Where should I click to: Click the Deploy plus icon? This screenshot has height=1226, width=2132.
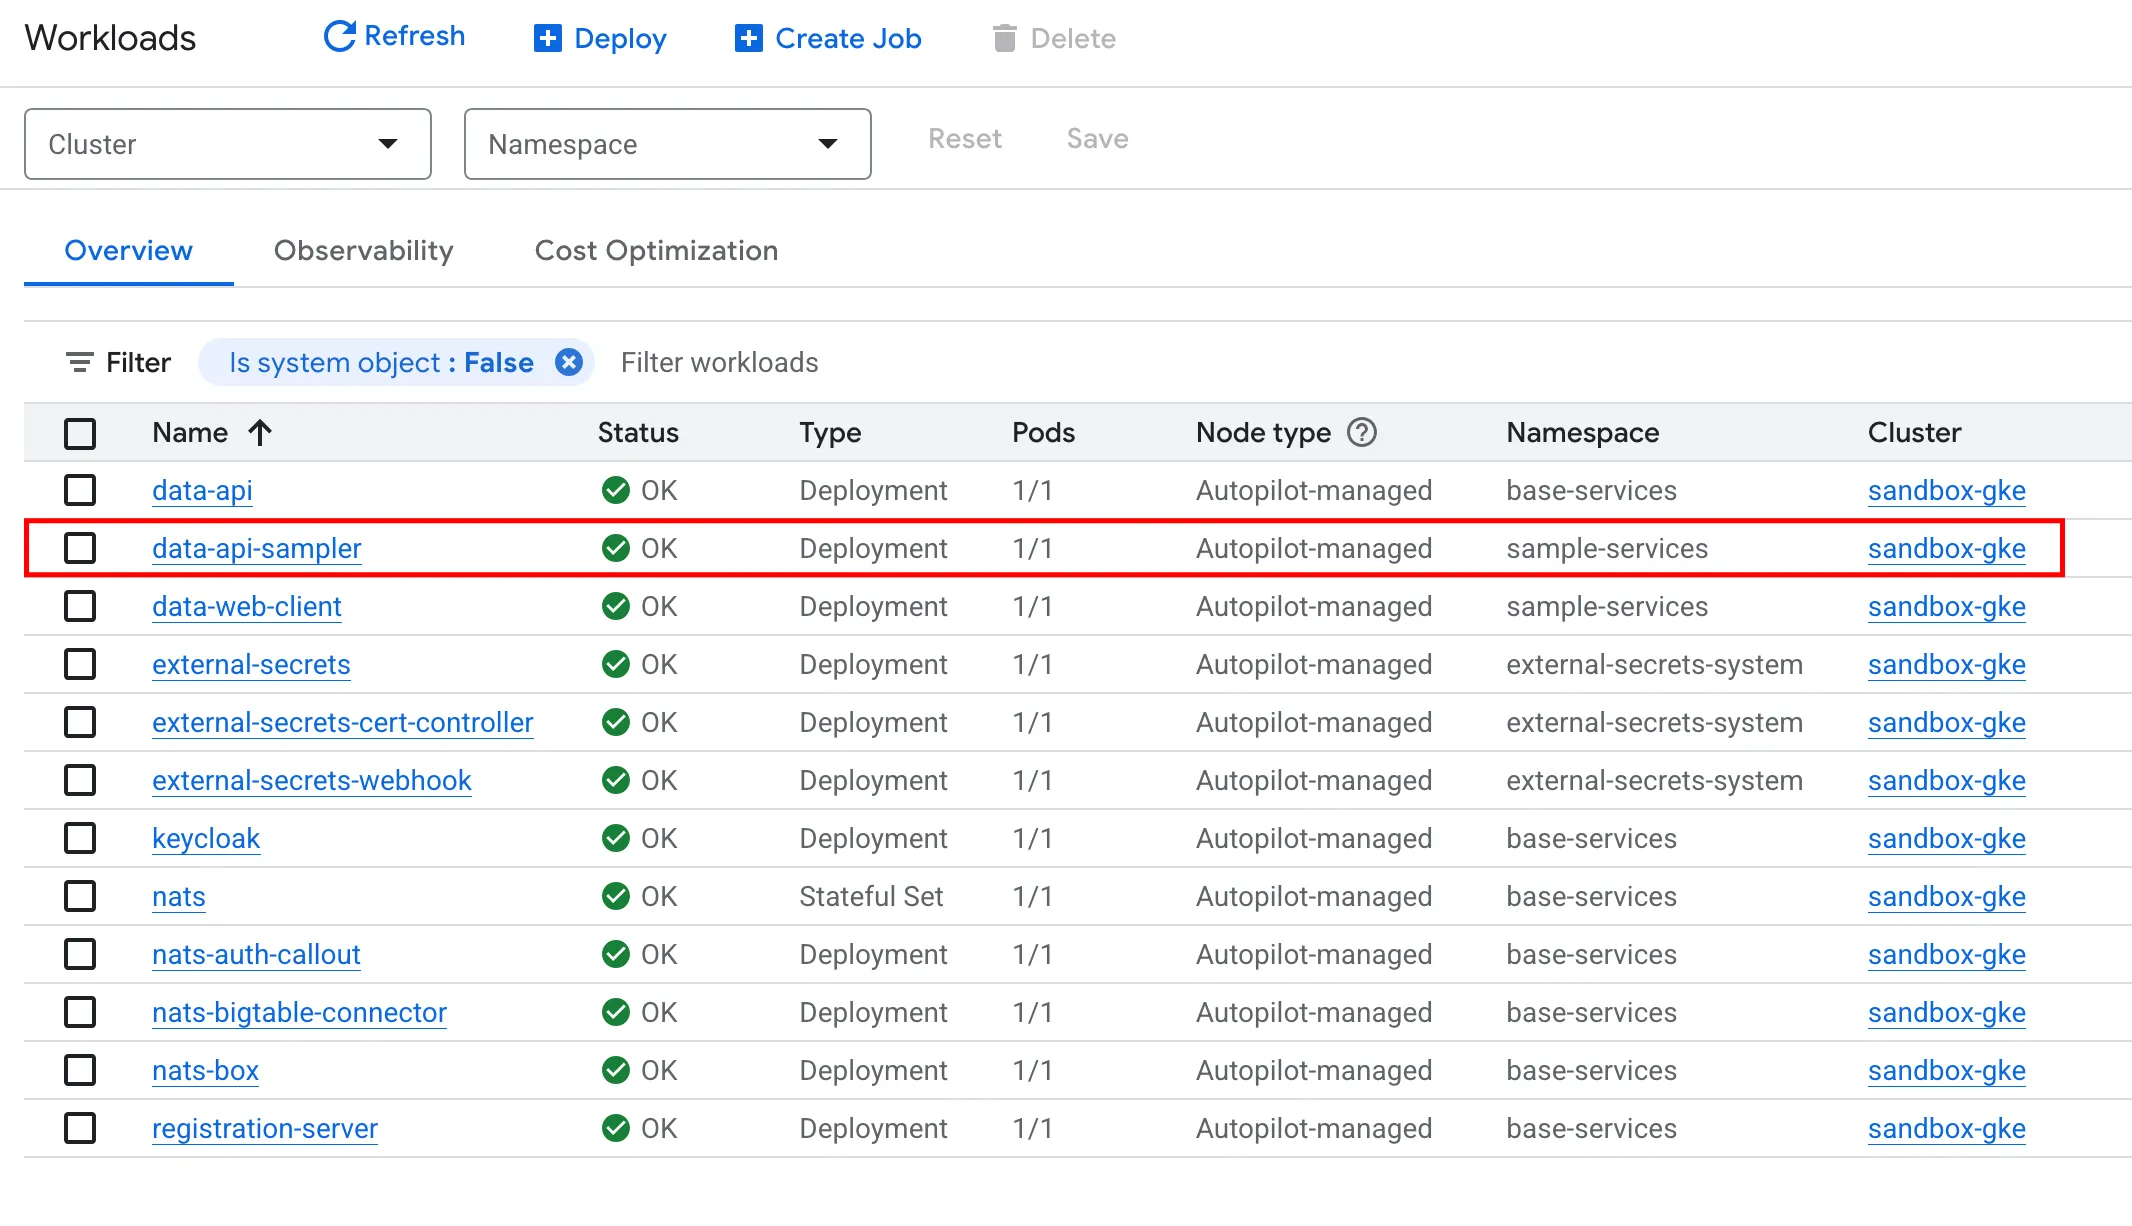[547, 38]
